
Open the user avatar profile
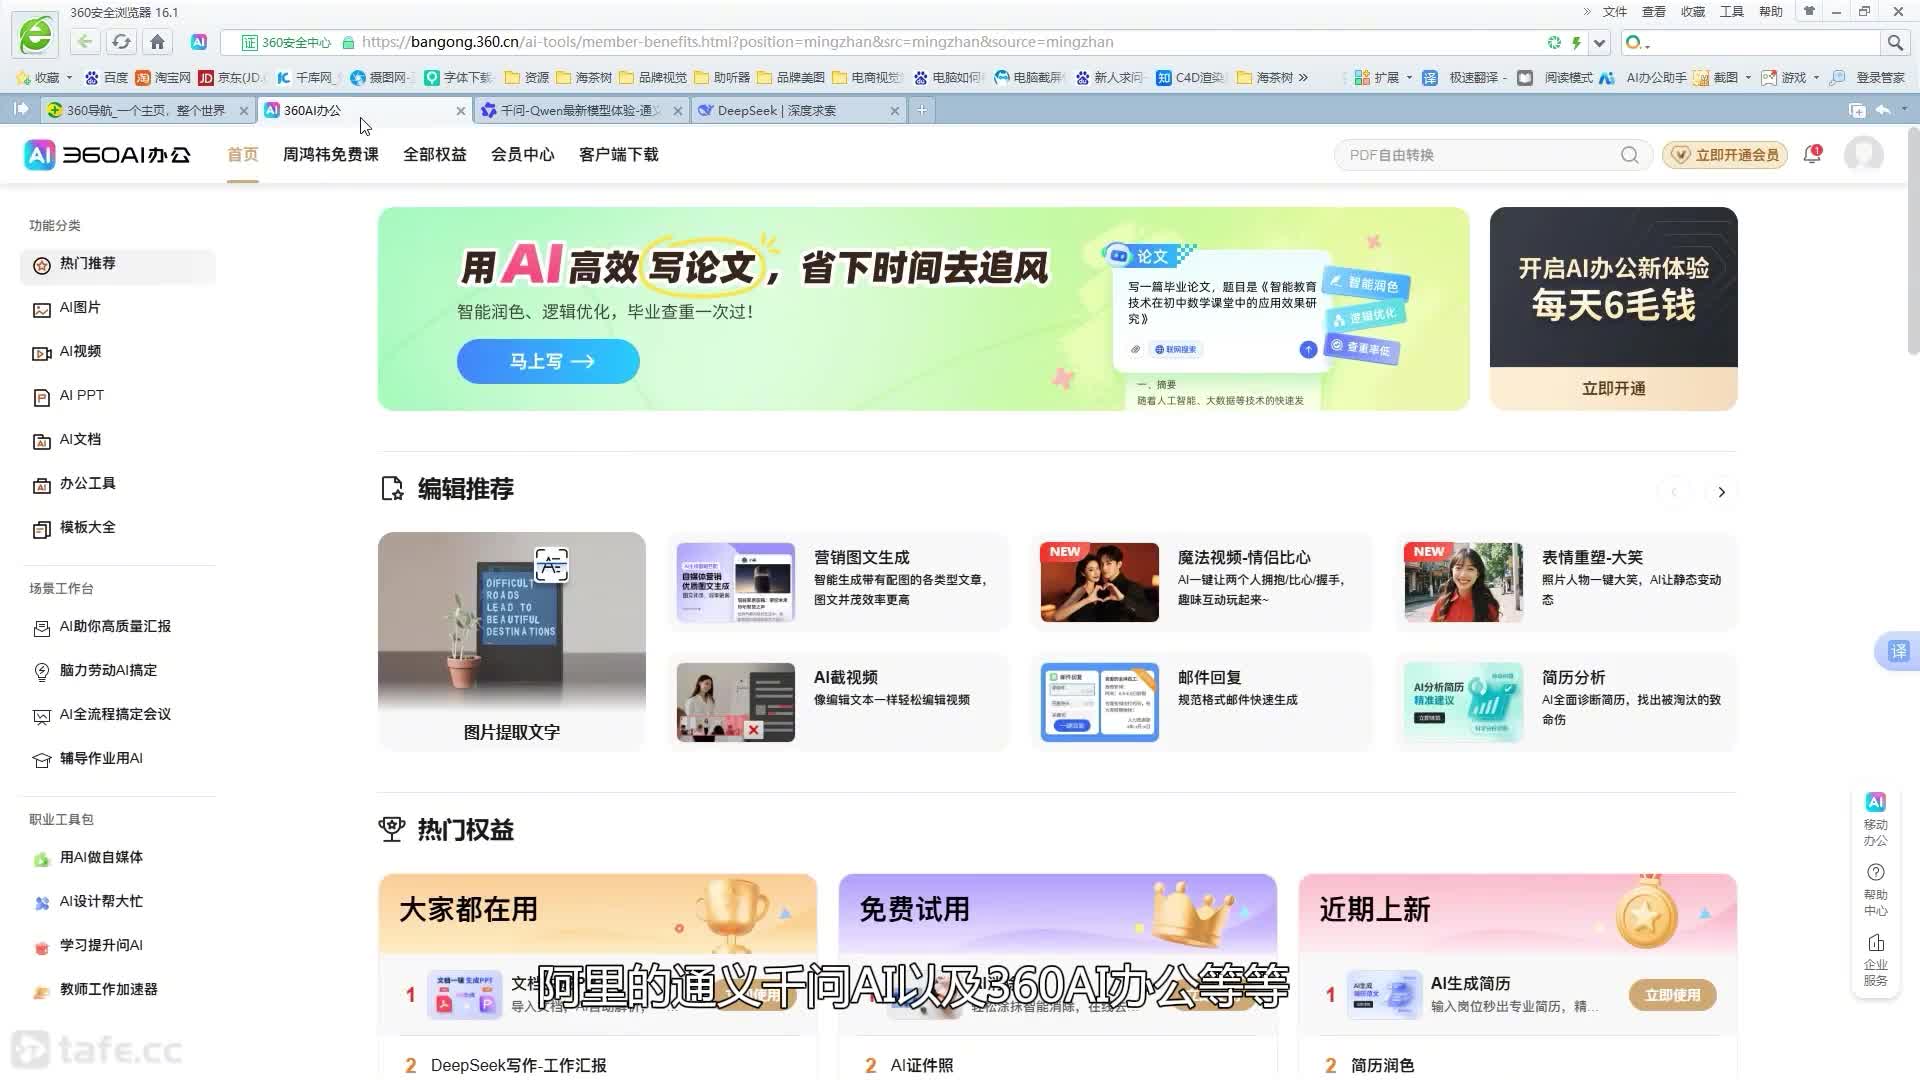pos(1863,155)
